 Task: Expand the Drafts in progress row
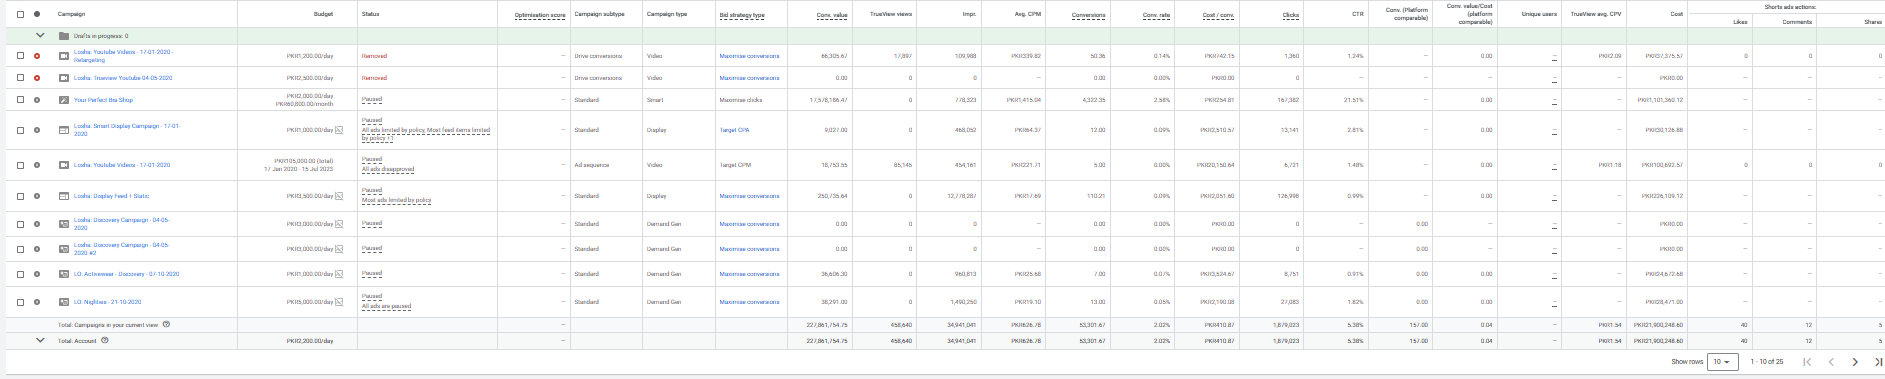(x=40, y=36)
